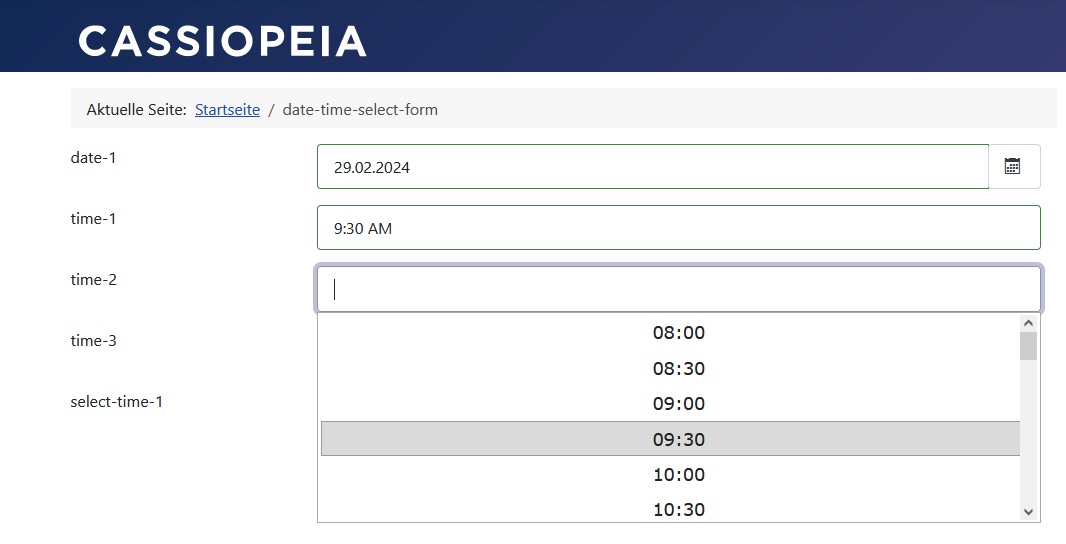Viewport: 1066px width, 544px height.
Task: Click the time-3 field label
Action: [94, 341]
